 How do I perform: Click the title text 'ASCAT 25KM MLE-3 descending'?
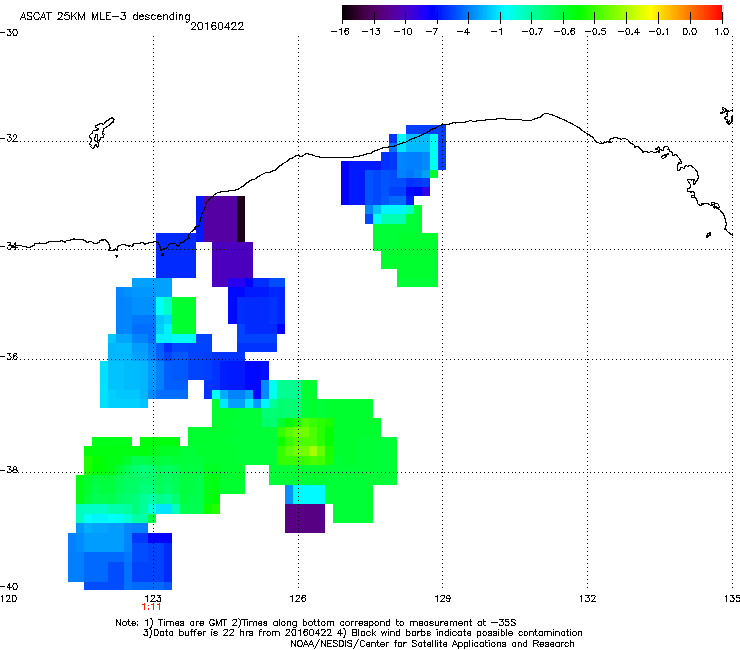click(x=105, y=16)
